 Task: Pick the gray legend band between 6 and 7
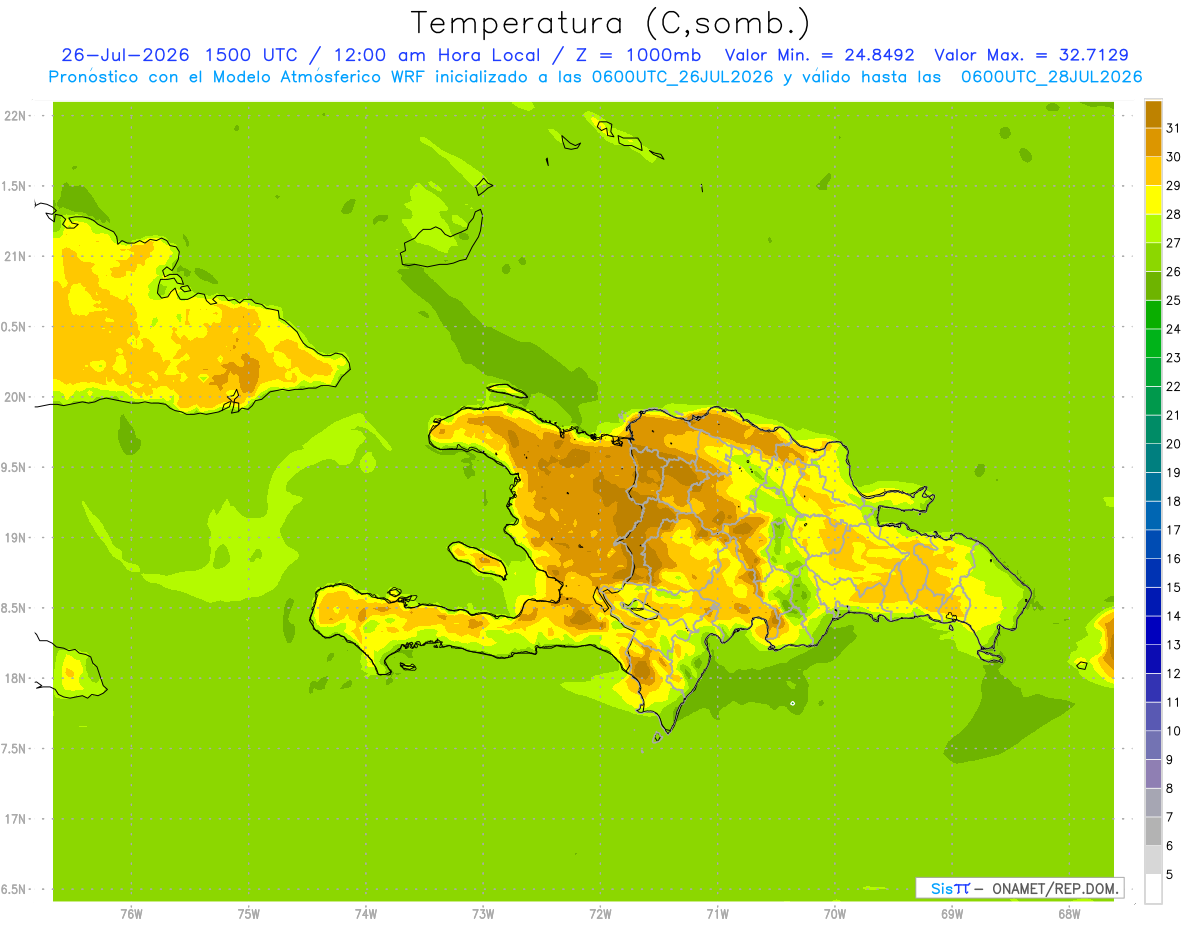[1153, 831]
